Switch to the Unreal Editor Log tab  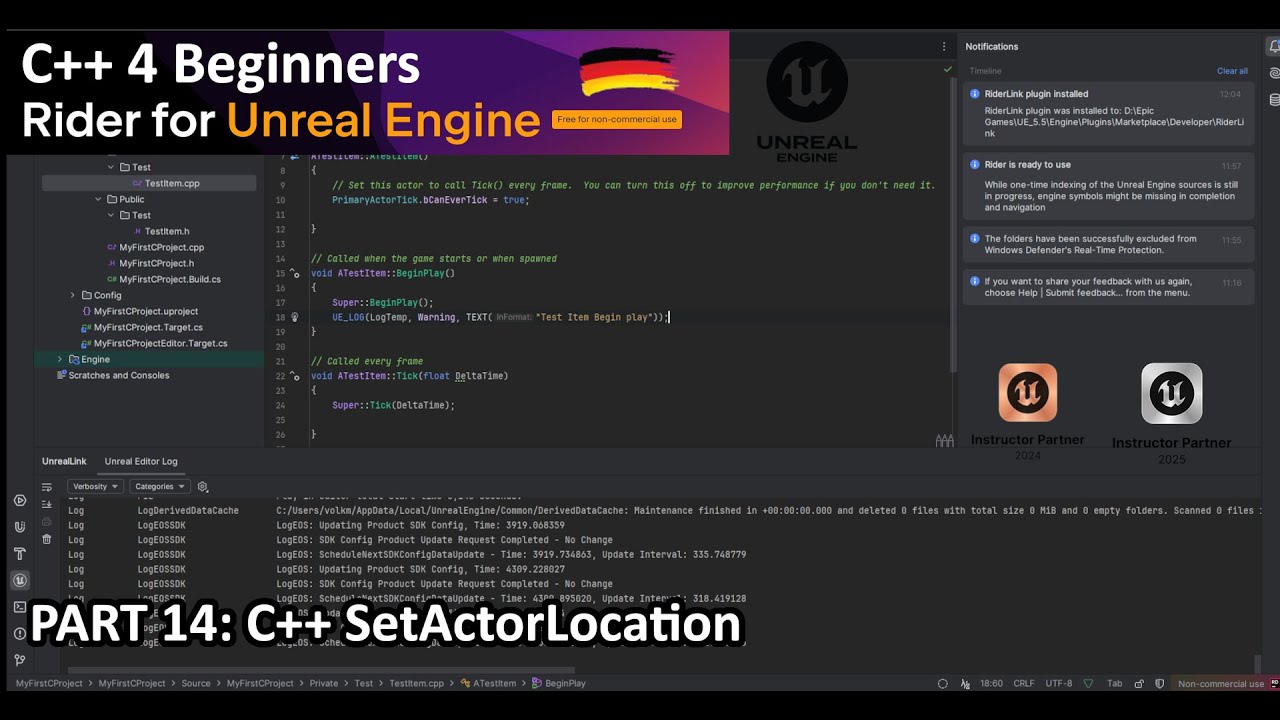click(141, 461)
